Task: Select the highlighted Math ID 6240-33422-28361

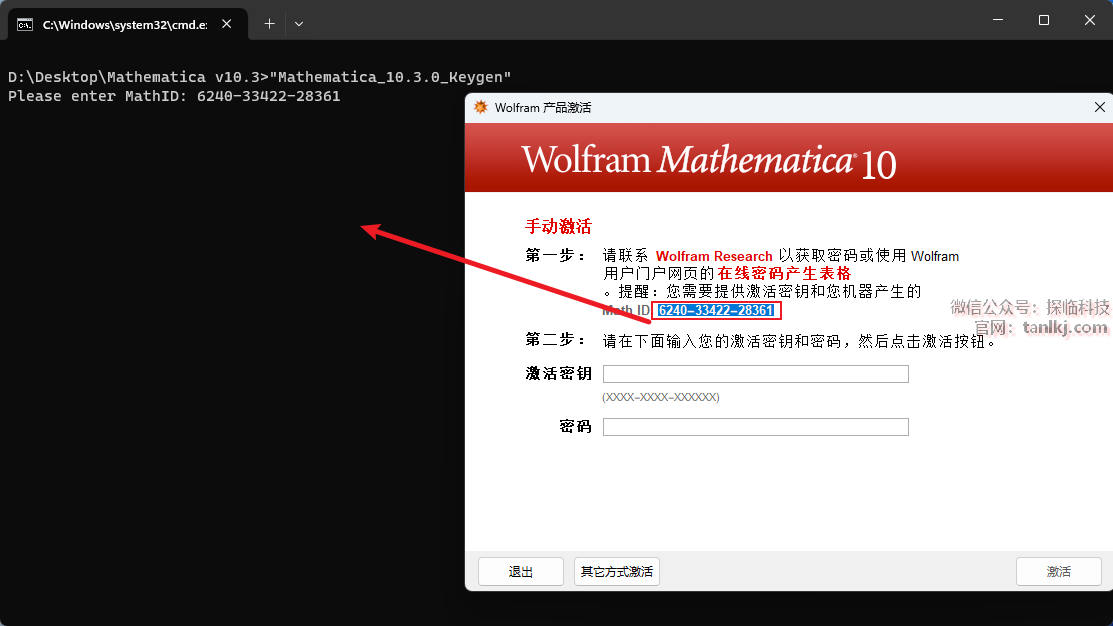Action: [716, 310]
